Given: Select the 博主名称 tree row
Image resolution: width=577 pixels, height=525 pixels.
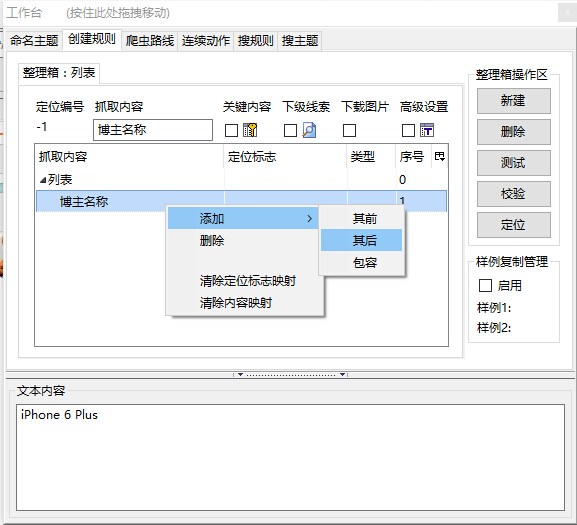Looking at the screenshot, I should click(x=241, y=201).
